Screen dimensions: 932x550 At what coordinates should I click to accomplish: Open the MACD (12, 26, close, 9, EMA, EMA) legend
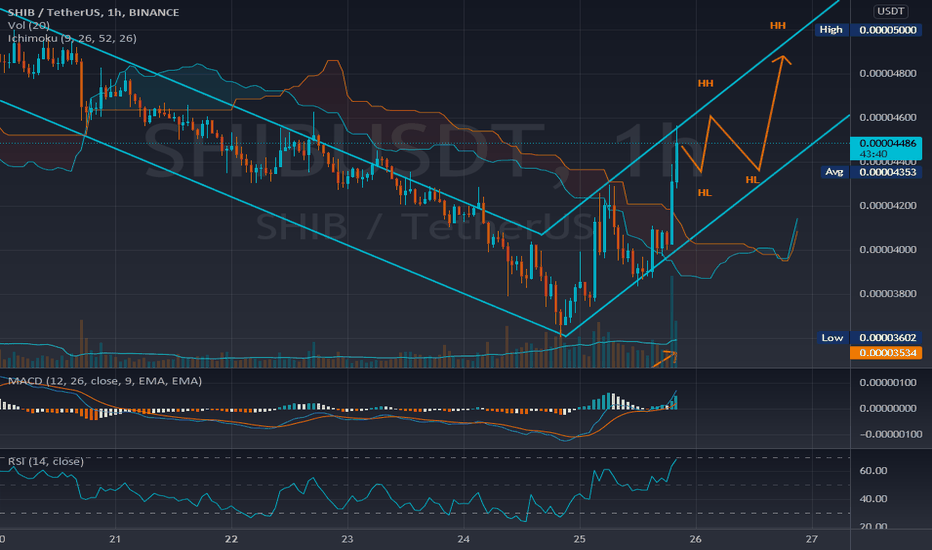point(105,381)
